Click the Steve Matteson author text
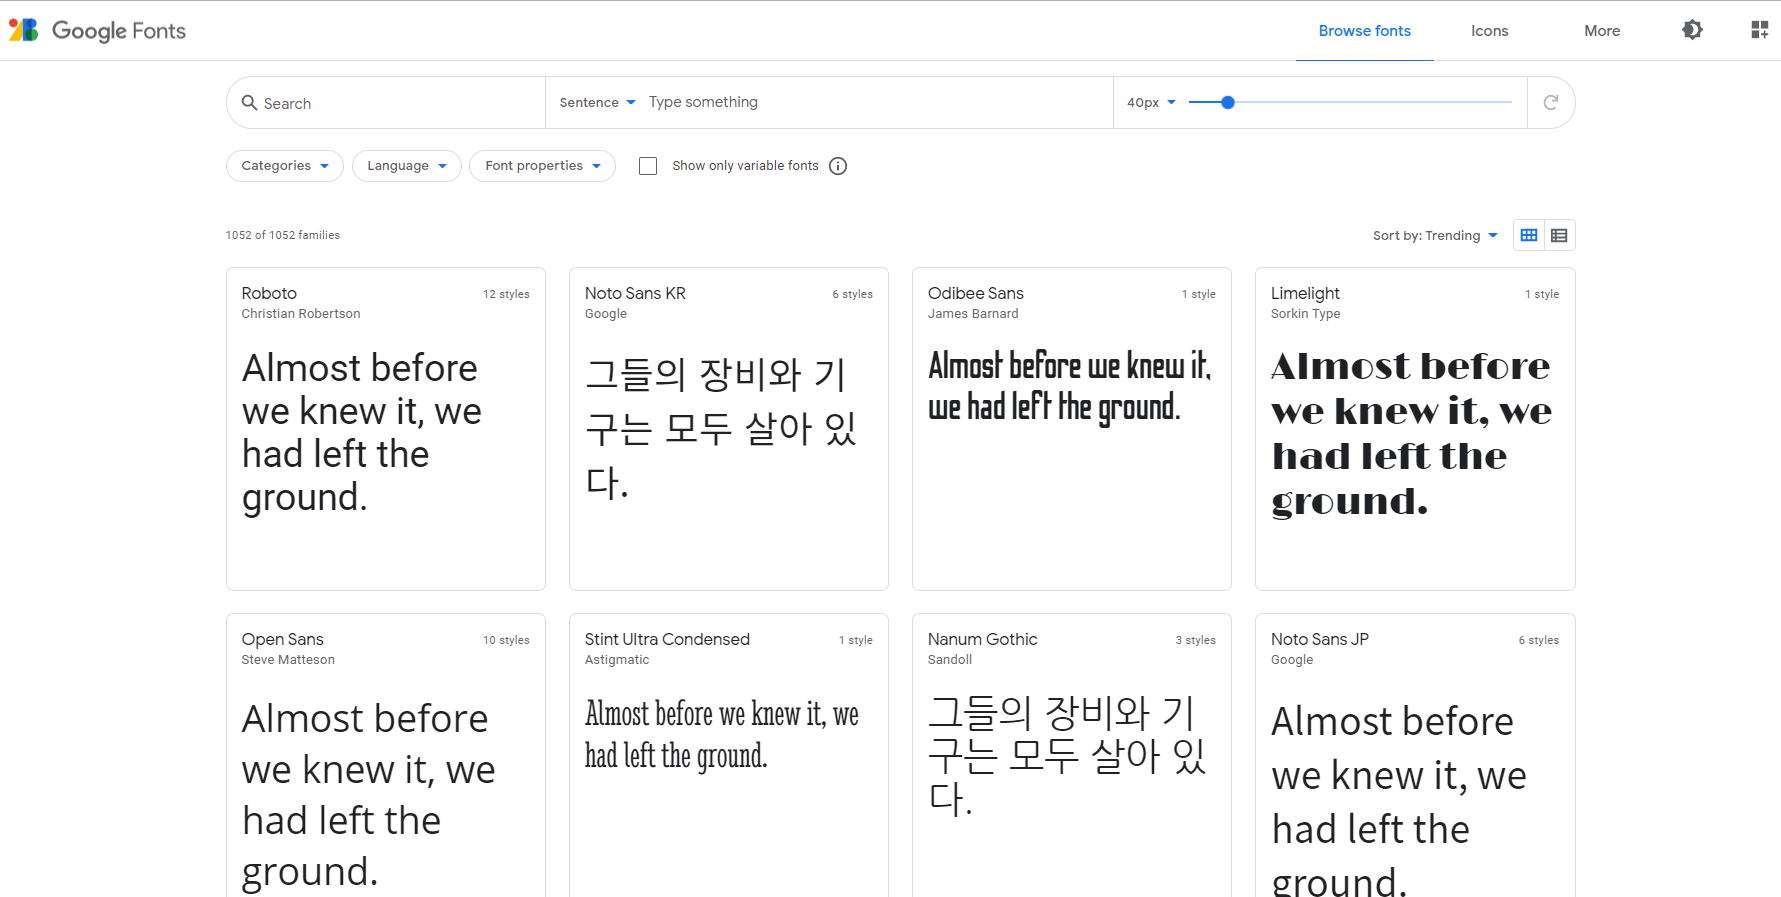This screenshot has height=897, width=1781. [288, 660]
